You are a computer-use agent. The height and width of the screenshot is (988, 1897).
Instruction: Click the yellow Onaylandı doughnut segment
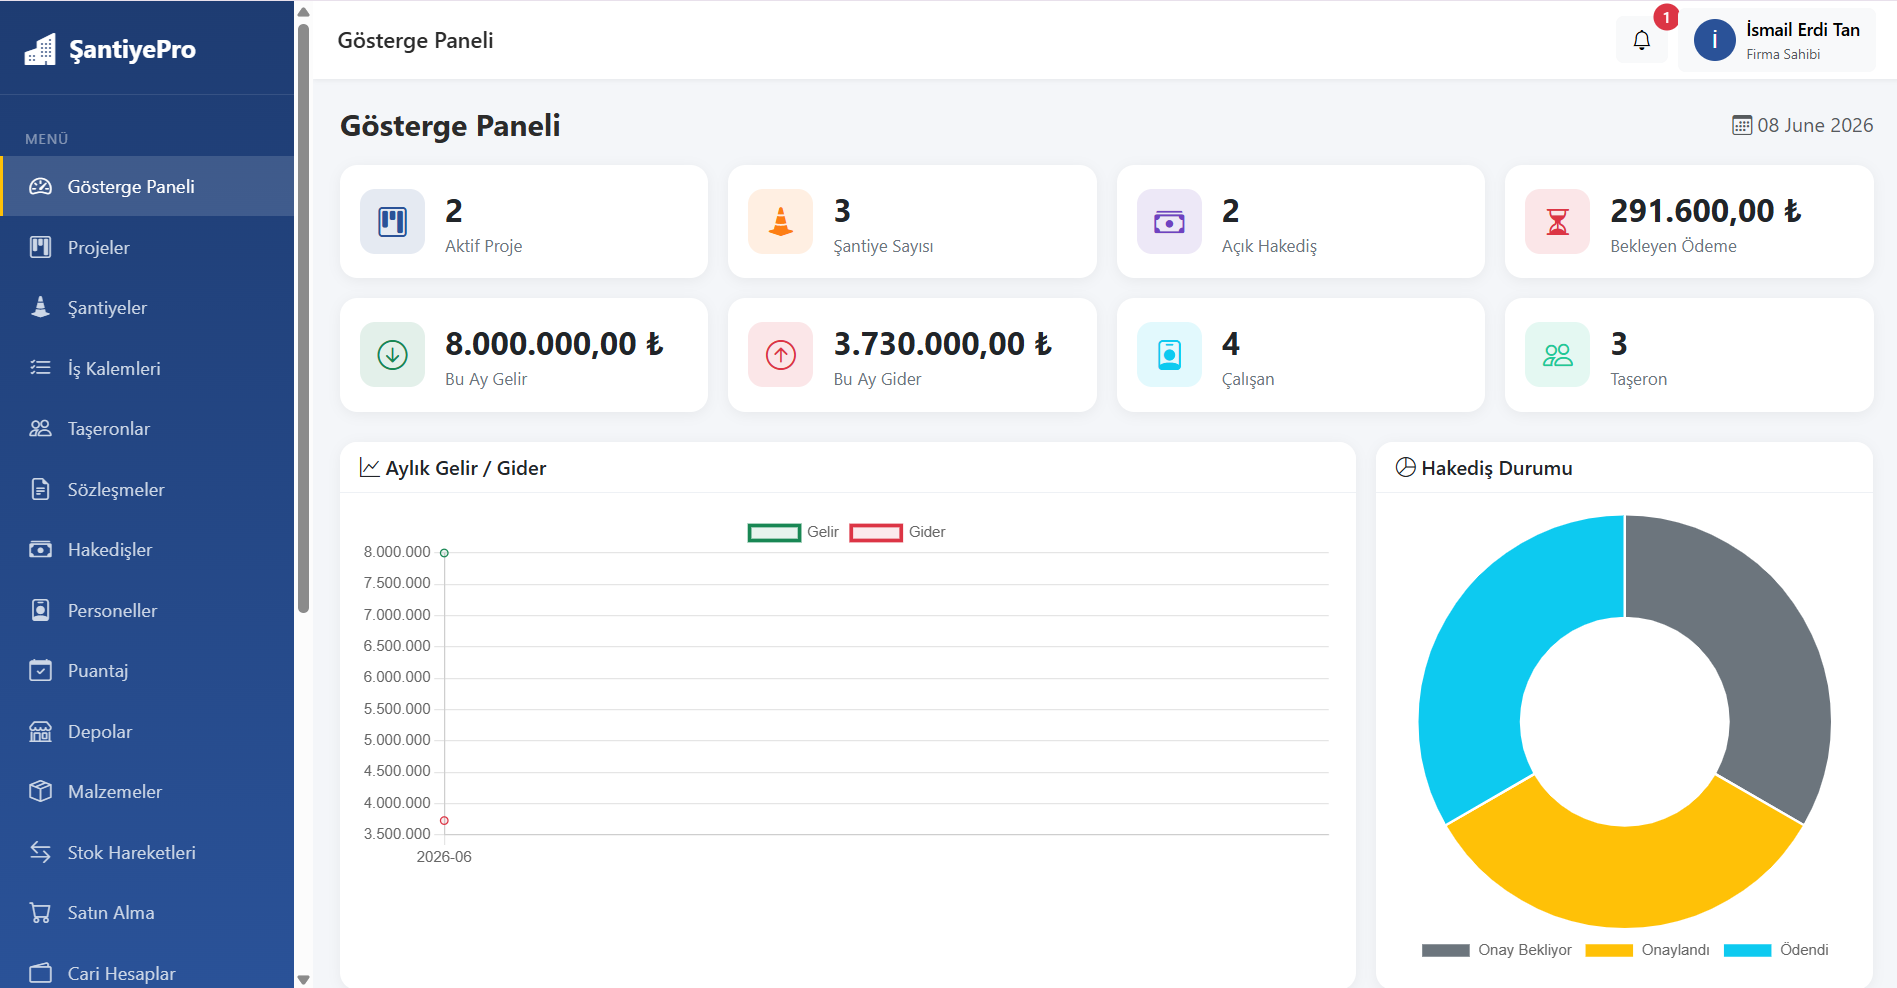point(1624,872)
